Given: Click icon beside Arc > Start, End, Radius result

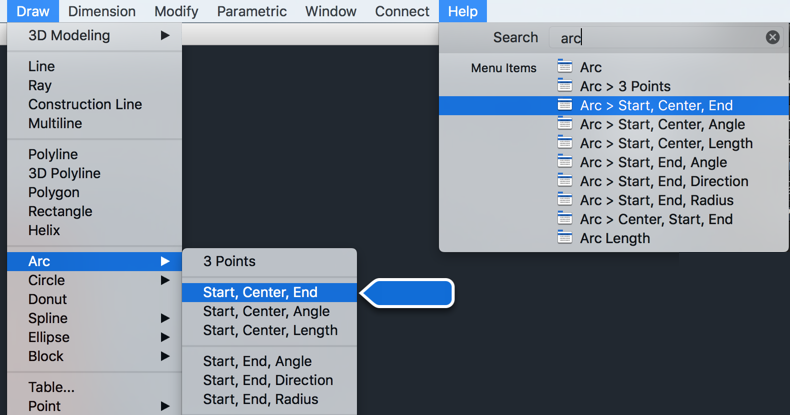Looking at the screenshot, I should click(565, 200).
